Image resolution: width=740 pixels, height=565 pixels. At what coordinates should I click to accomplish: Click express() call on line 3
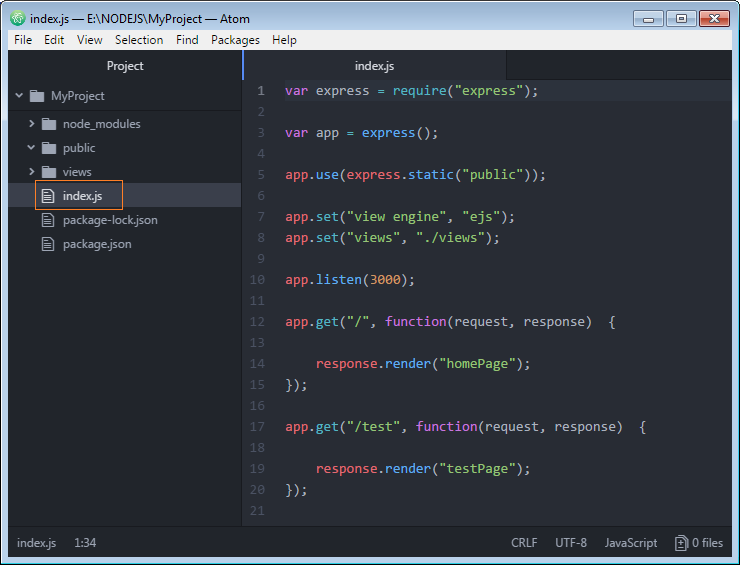coord(396,133)
